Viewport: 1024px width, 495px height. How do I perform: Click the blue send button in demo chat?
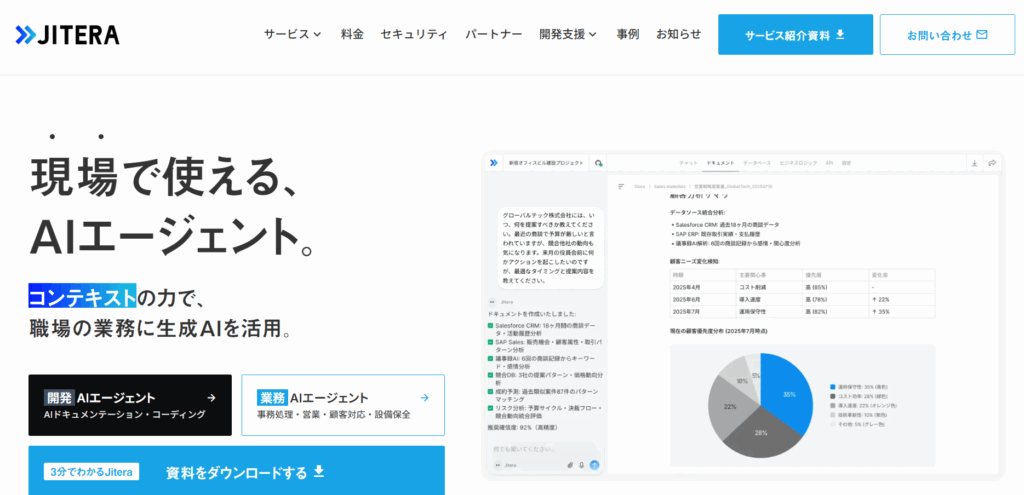pyautogui.click(x=594, y=465)
